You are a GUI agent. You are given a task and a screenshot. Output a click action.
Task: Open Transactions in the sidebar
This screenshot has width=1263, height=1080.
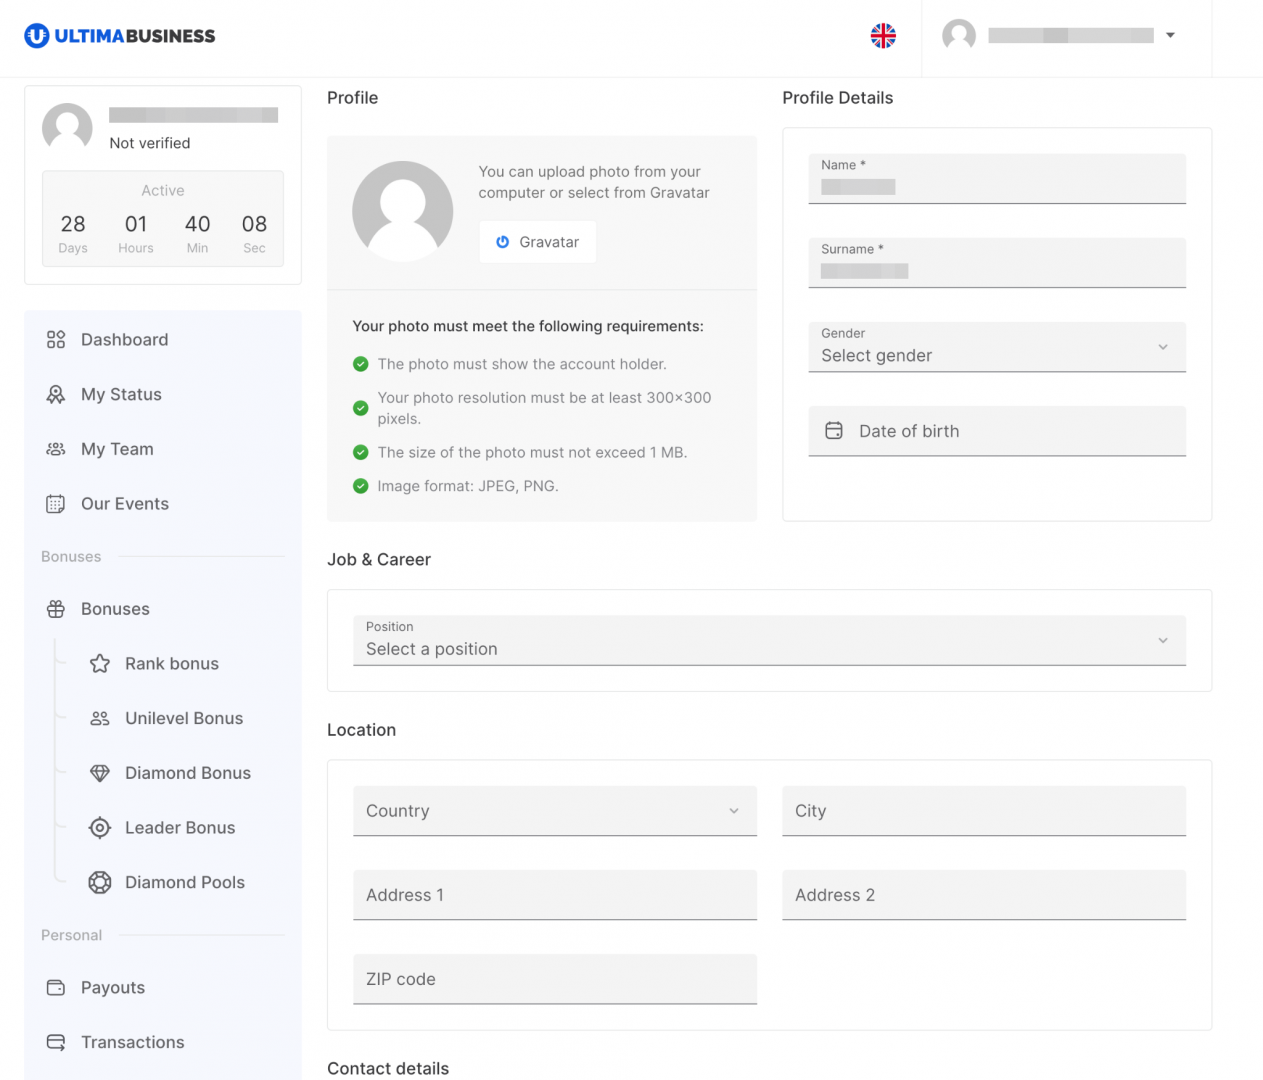point(132,1042)
